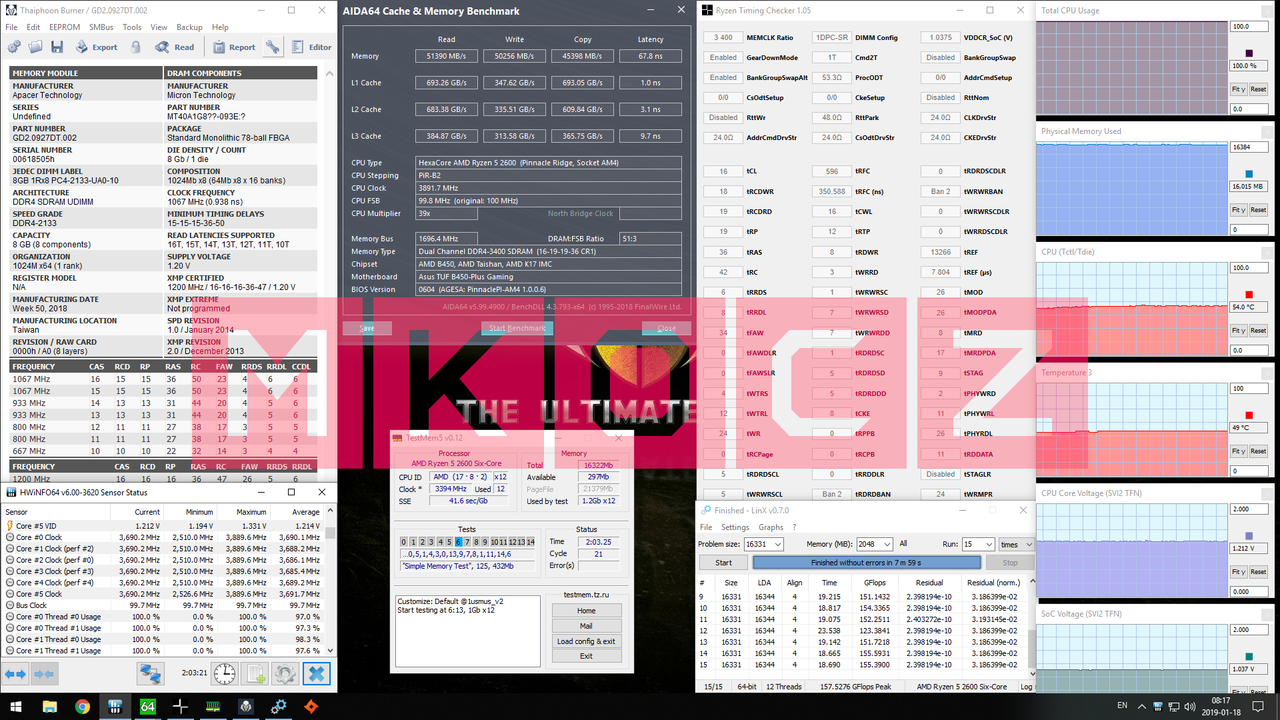Click Thaiphoon Burner ghost icon on taskbar
The height and width of the screenshot is (720, 1280).
tap(246, 706)
